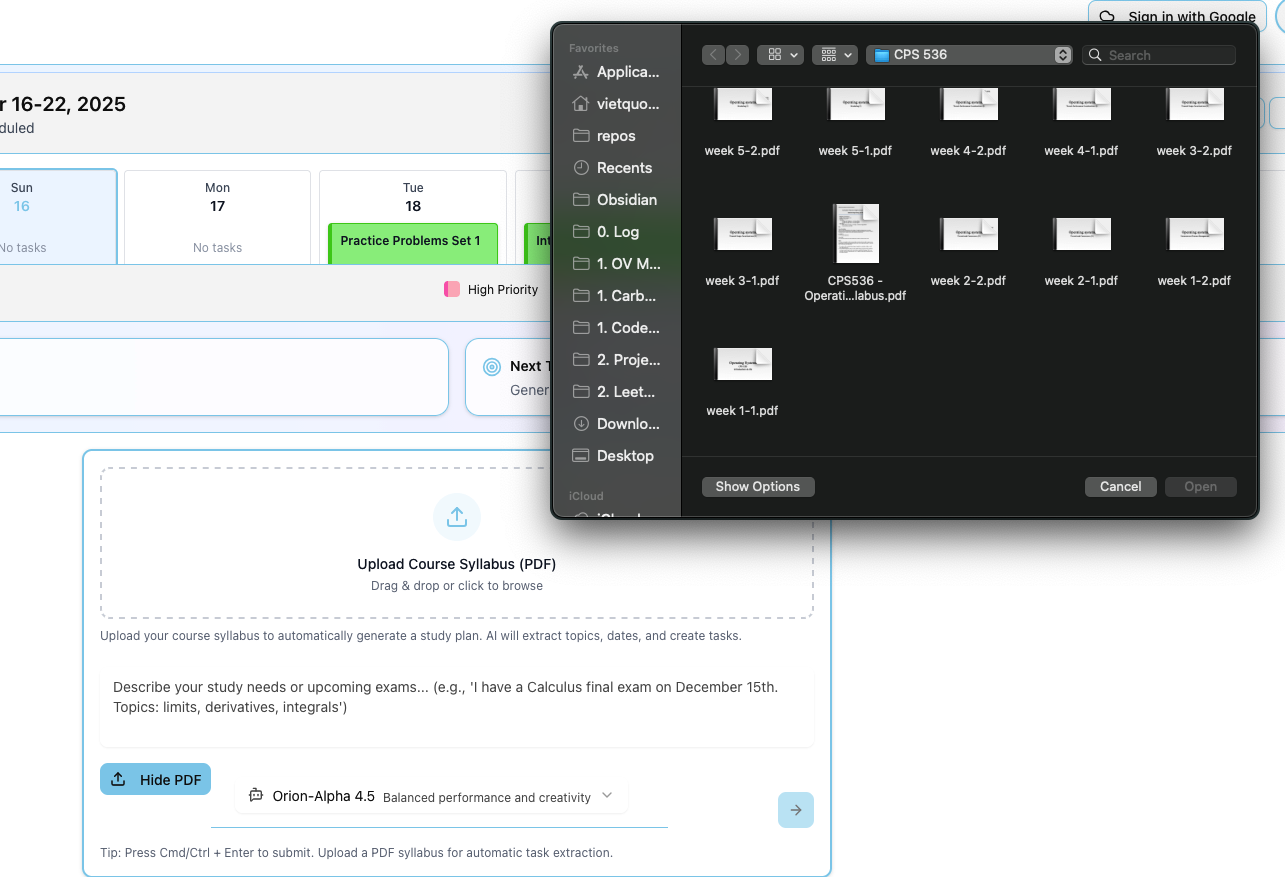This screenshot has height=877, width=1285.
Task: Click 'Drag & drop or click to browse'
Action: pos(457,586)
